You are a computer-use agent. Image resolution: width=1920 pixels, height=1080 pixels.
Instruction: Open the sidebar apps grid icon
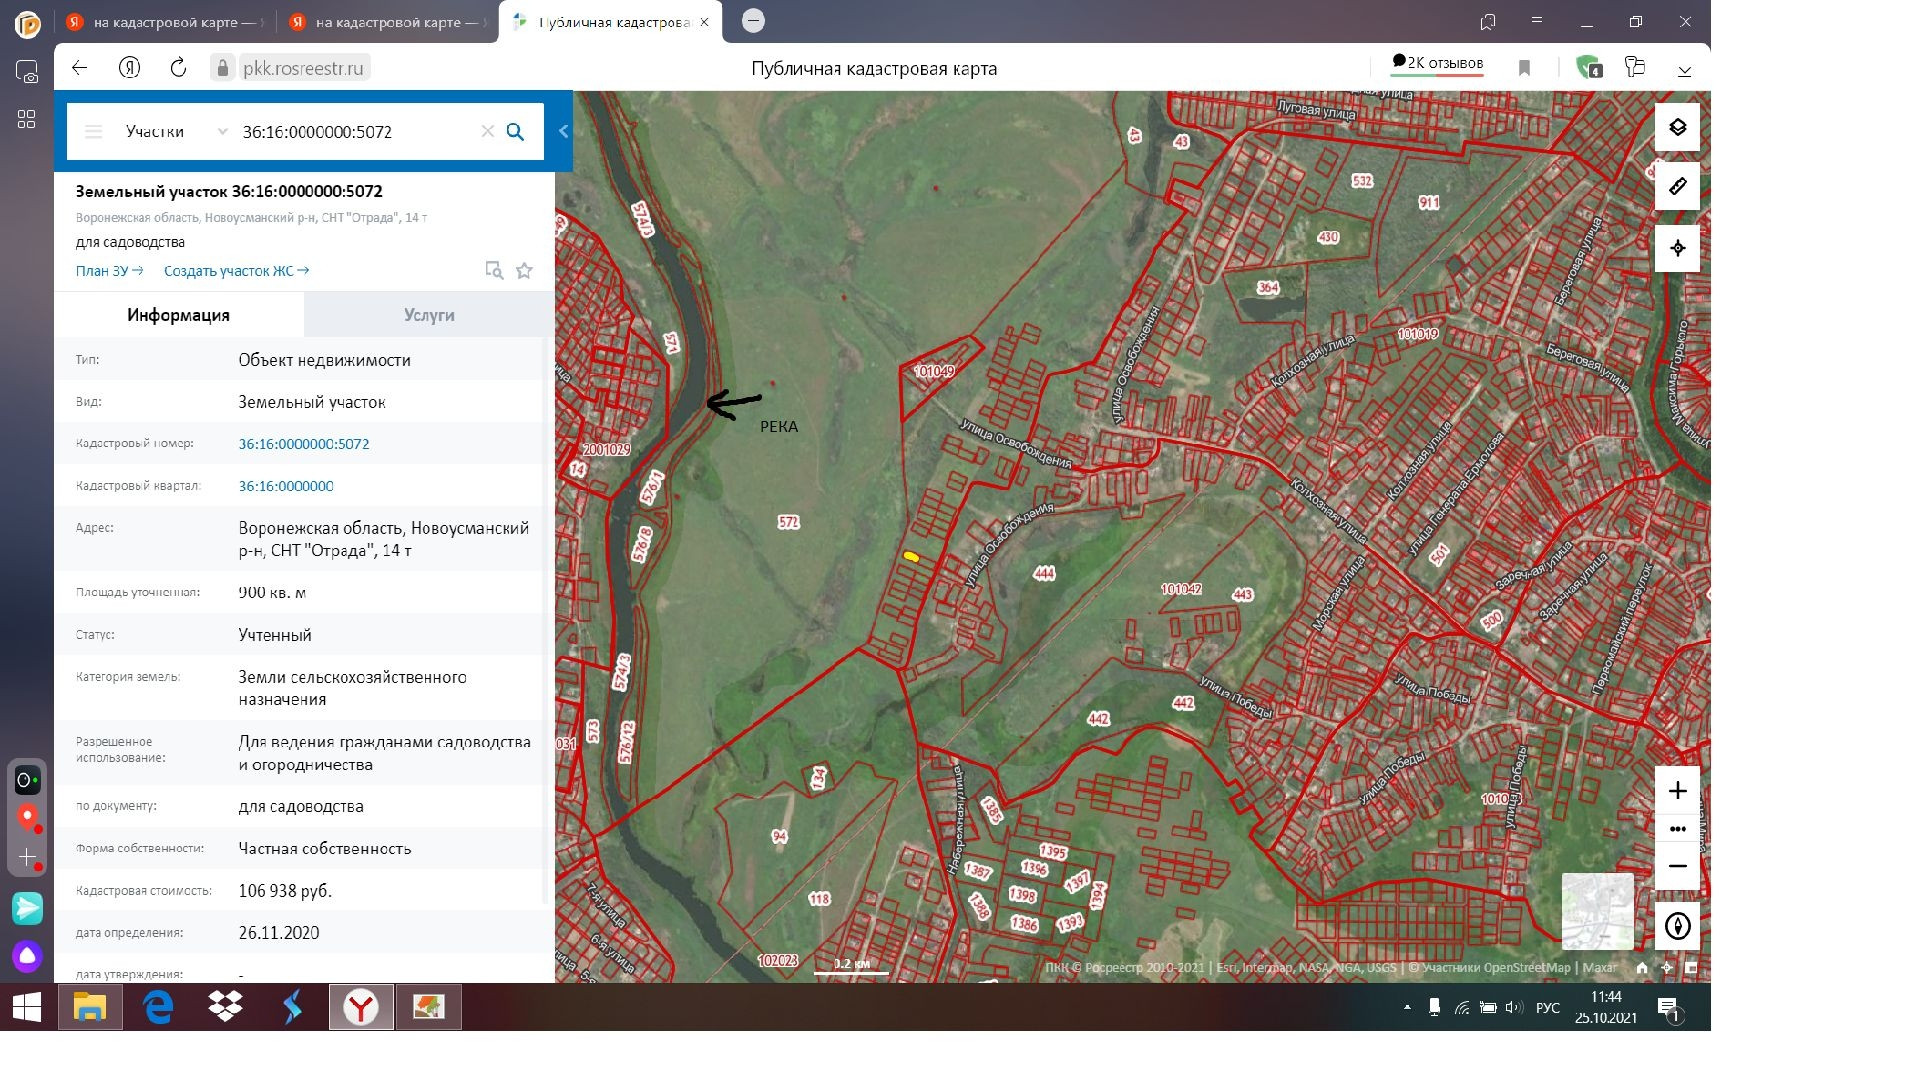[27, 119]
